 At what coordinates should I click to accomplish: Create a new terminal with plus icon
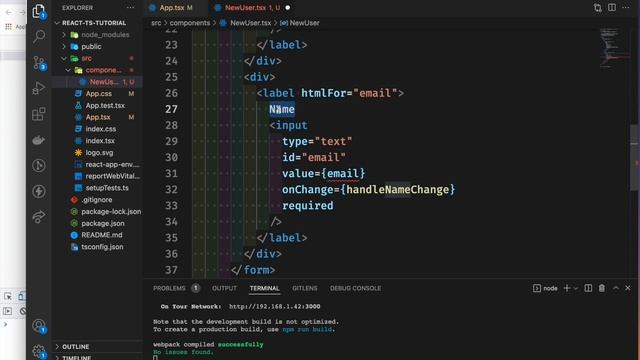click(x=567, y=288)
